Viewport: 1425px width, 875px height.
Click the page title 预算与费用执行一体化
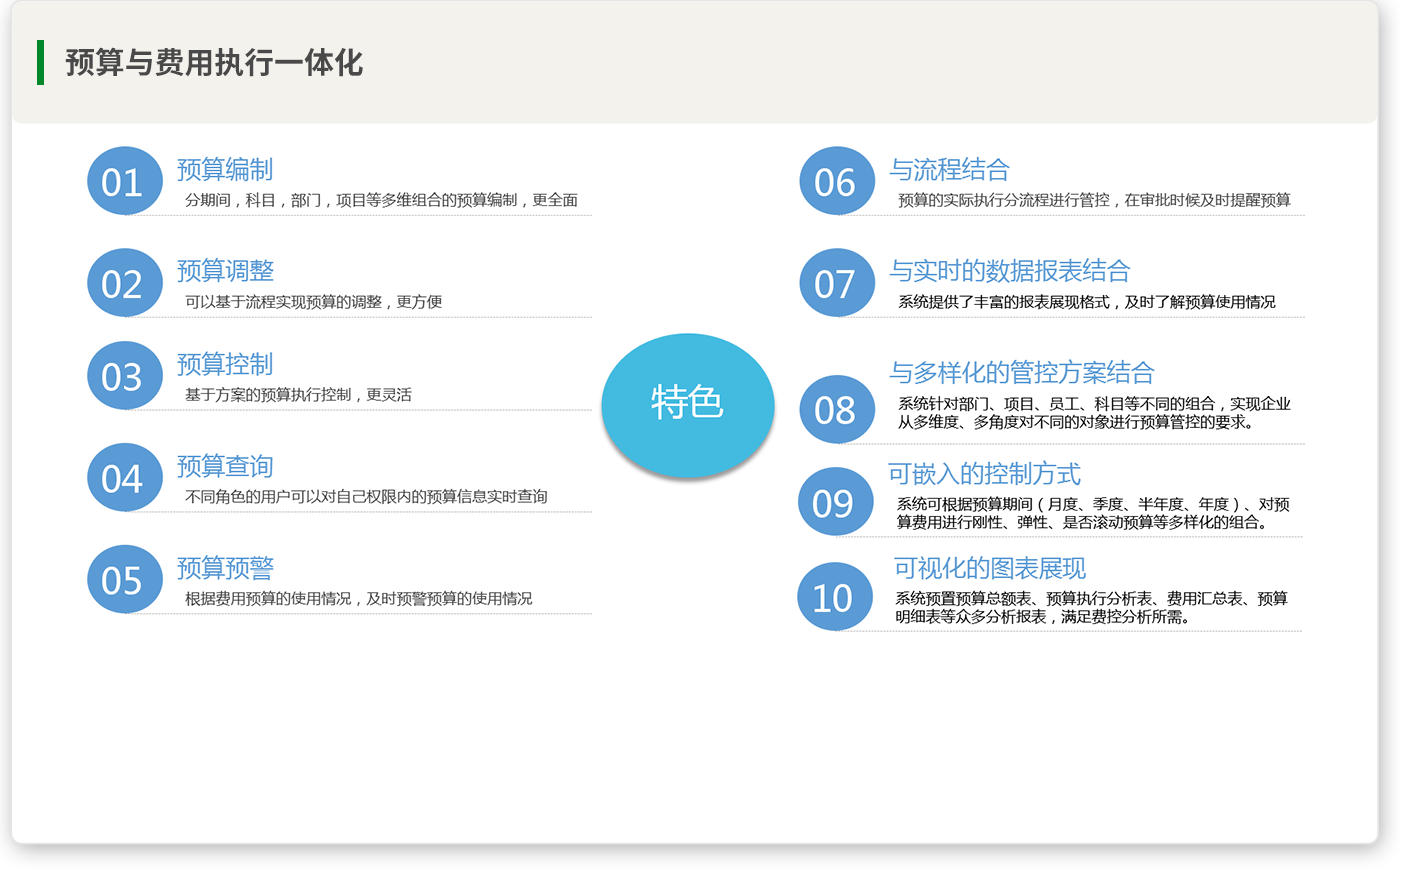214,63
